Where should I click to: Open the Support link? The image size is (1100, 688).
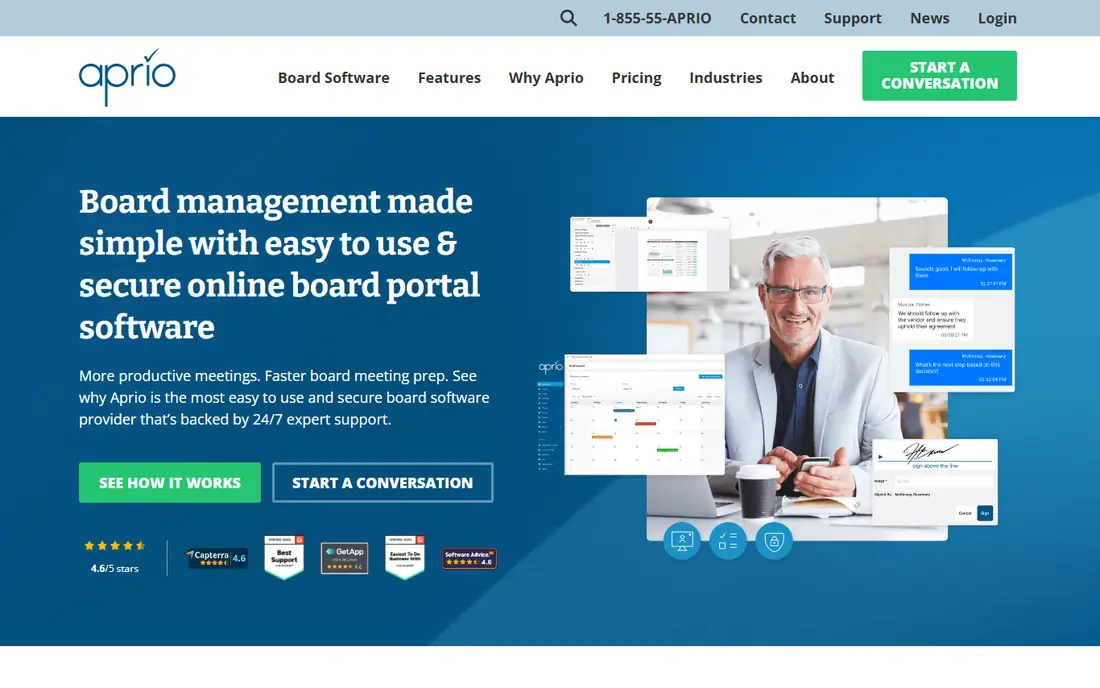coord(852,18)
